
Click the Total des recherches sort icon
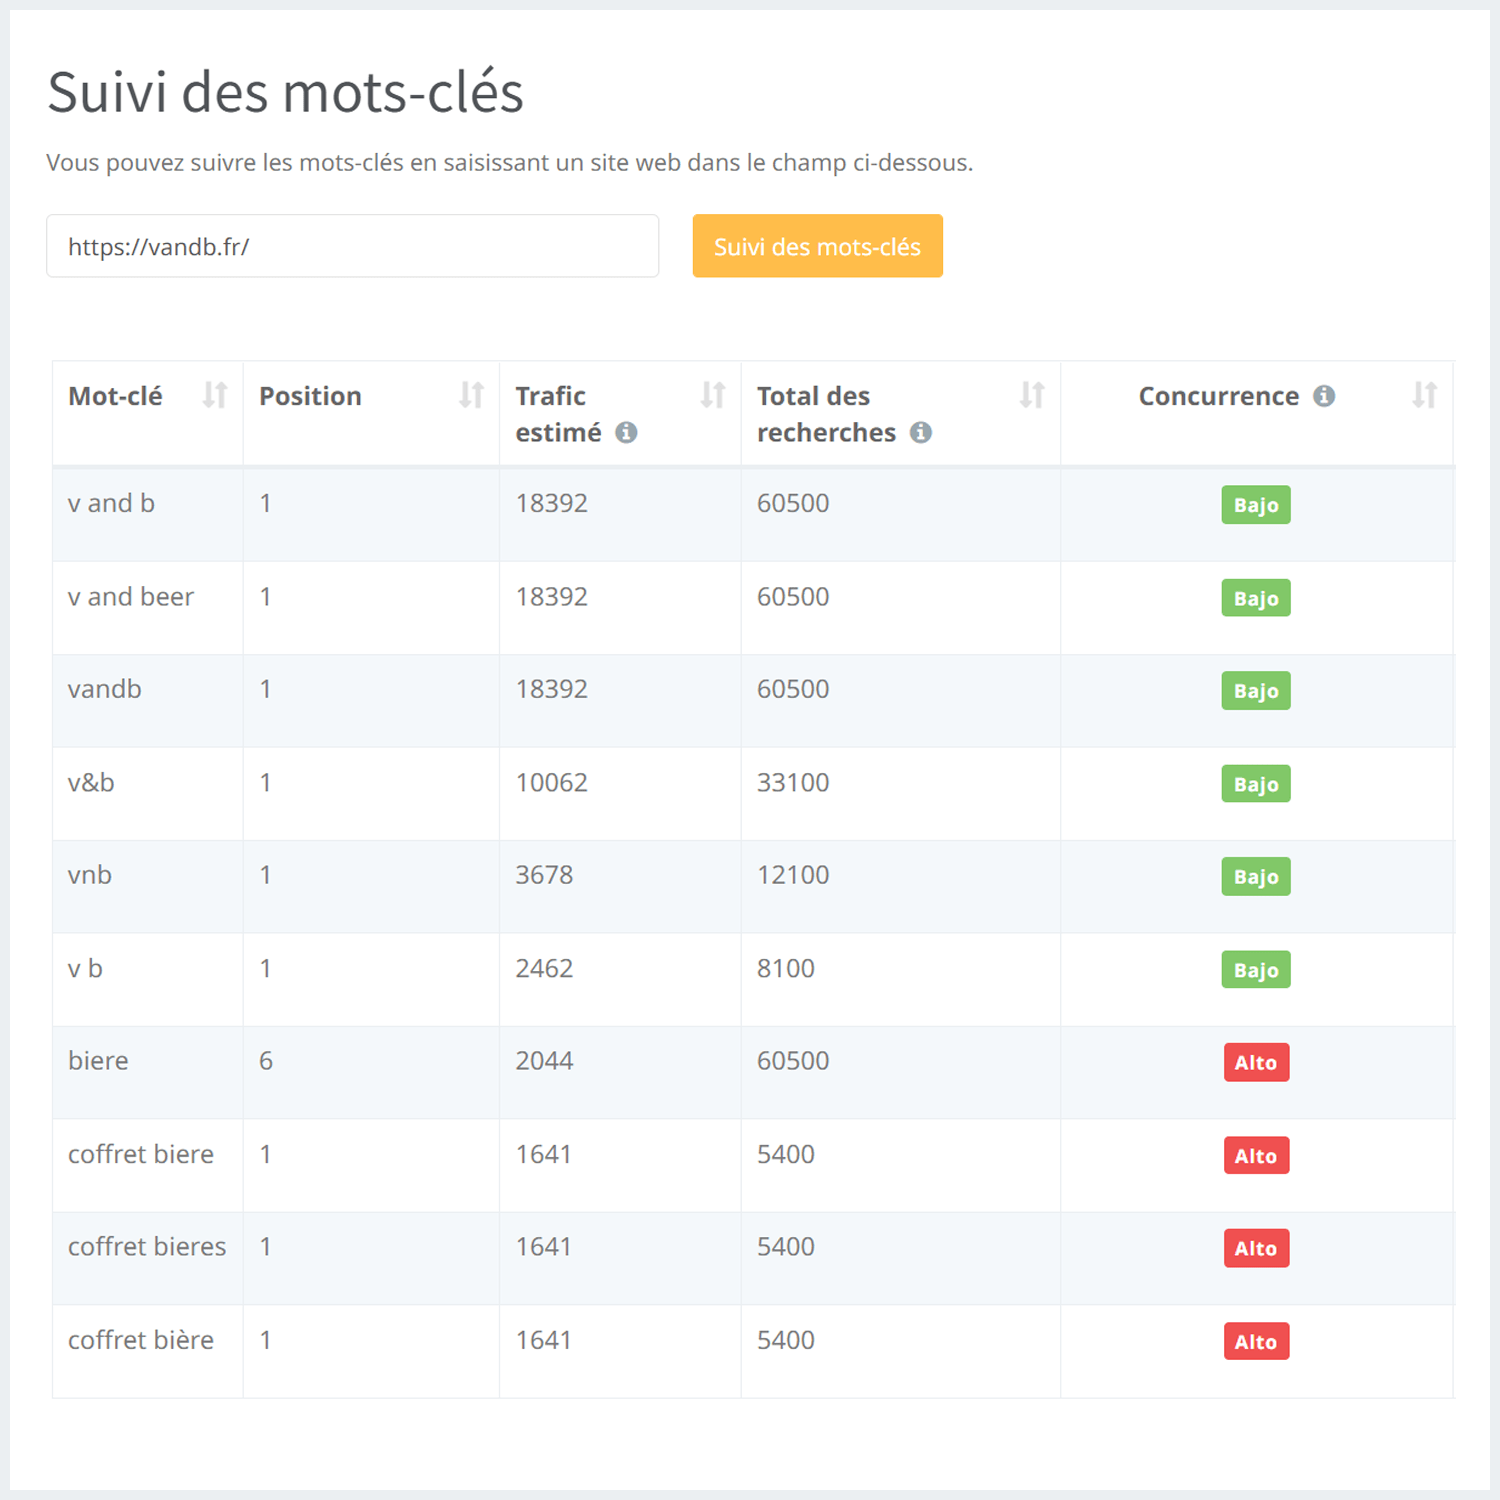coord(1032,395)
